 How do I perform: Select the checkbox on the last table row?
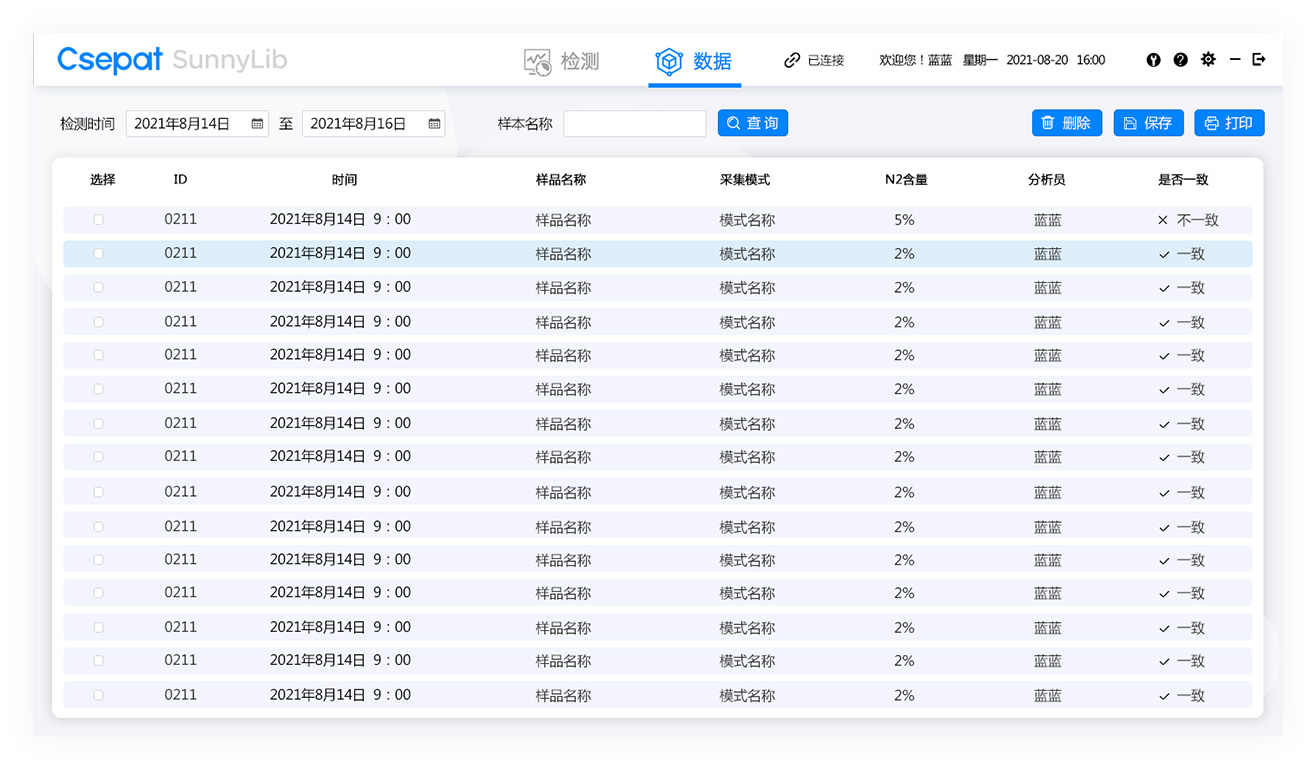[97, 694]
